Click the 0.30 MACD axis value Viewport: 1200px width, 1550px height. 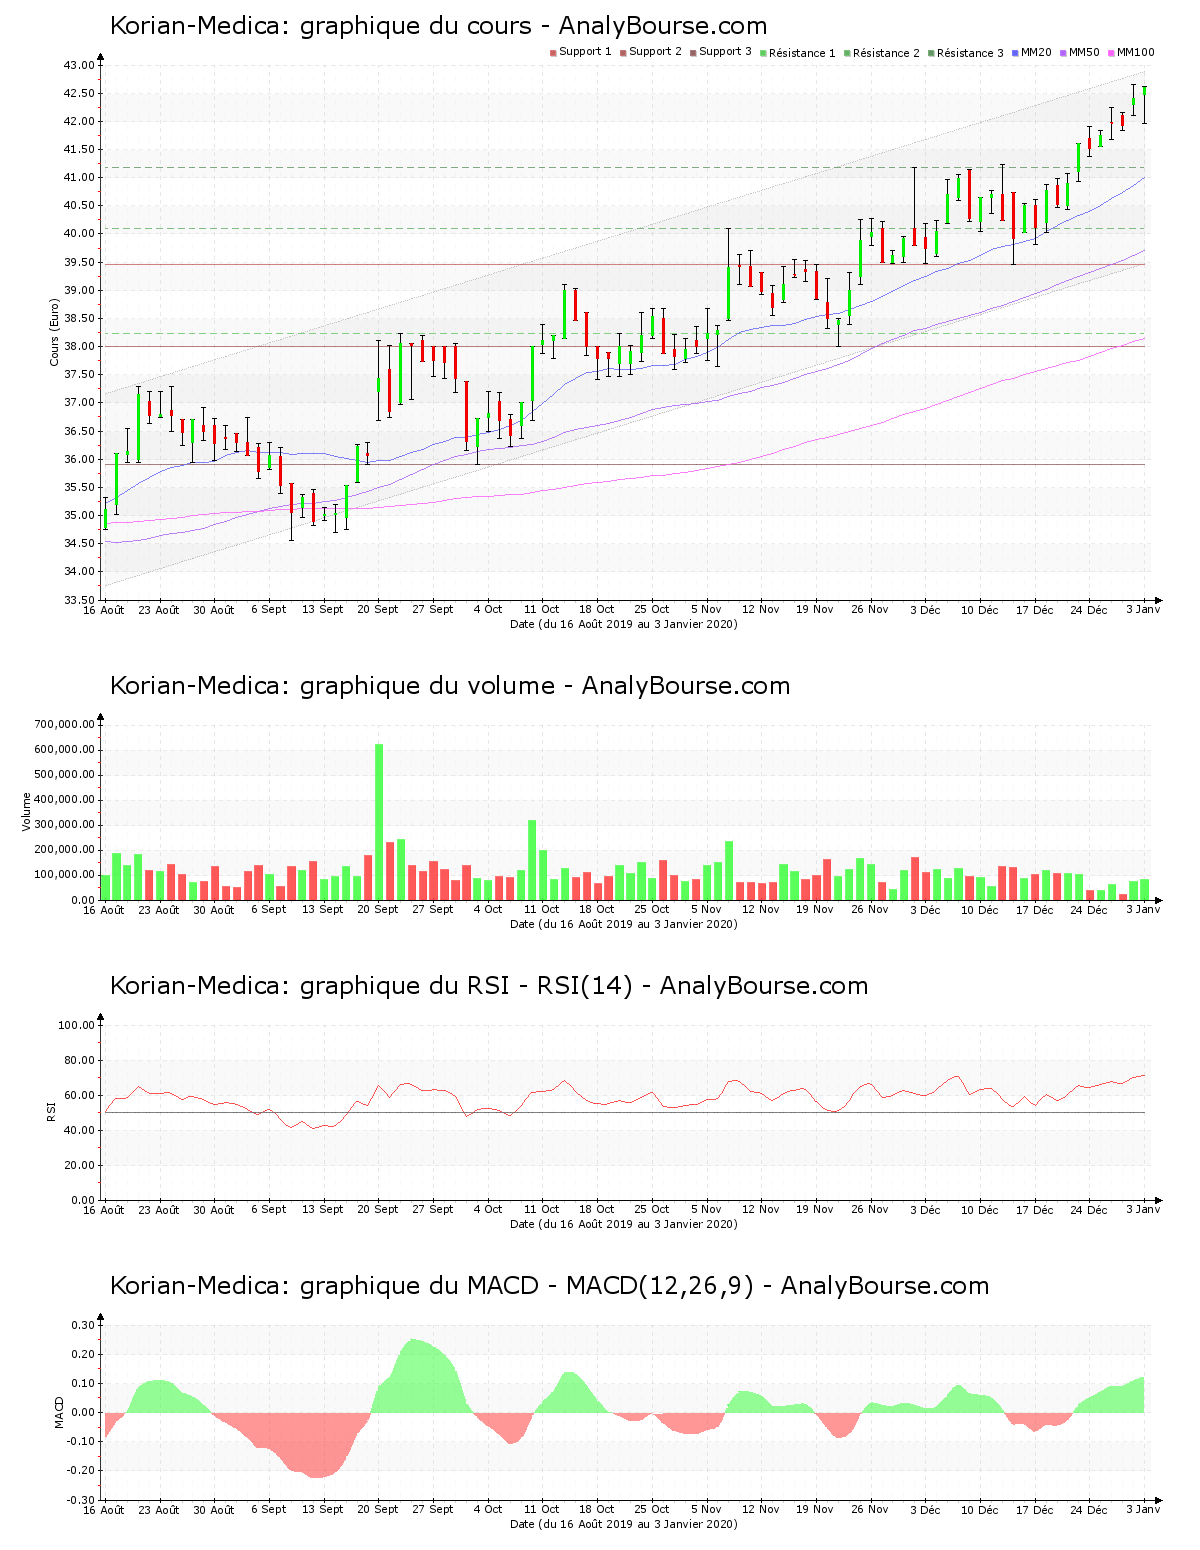pos(84,1325)
